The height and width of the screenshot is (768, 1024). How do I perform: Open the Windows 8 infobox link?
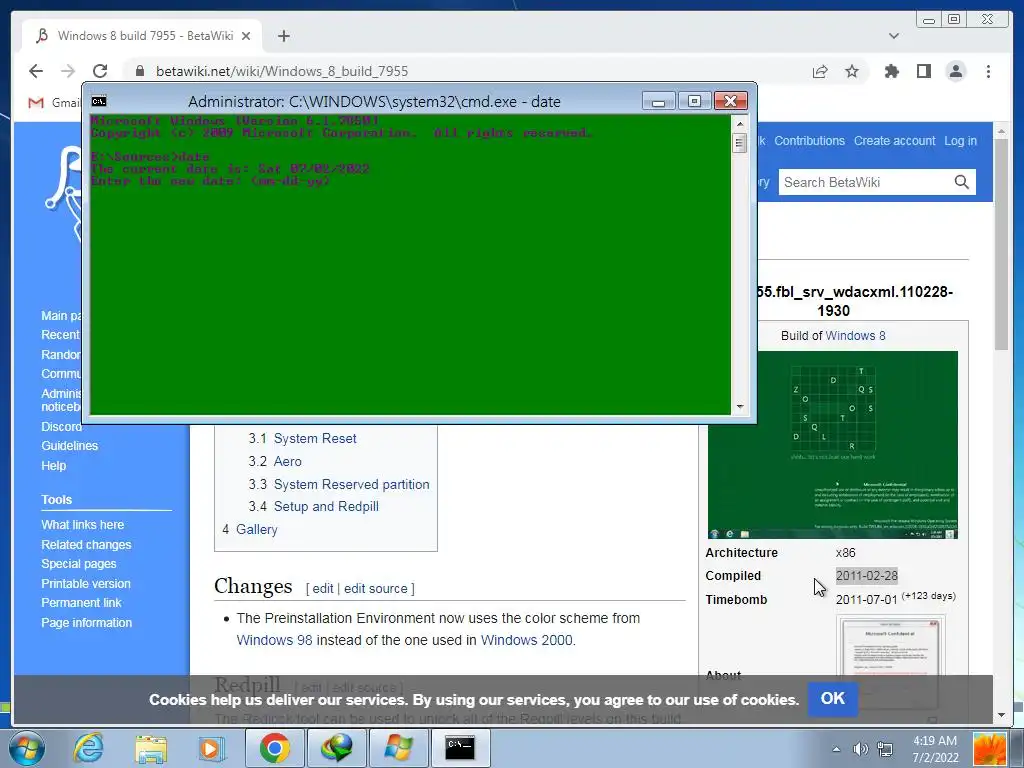(856, 336)
